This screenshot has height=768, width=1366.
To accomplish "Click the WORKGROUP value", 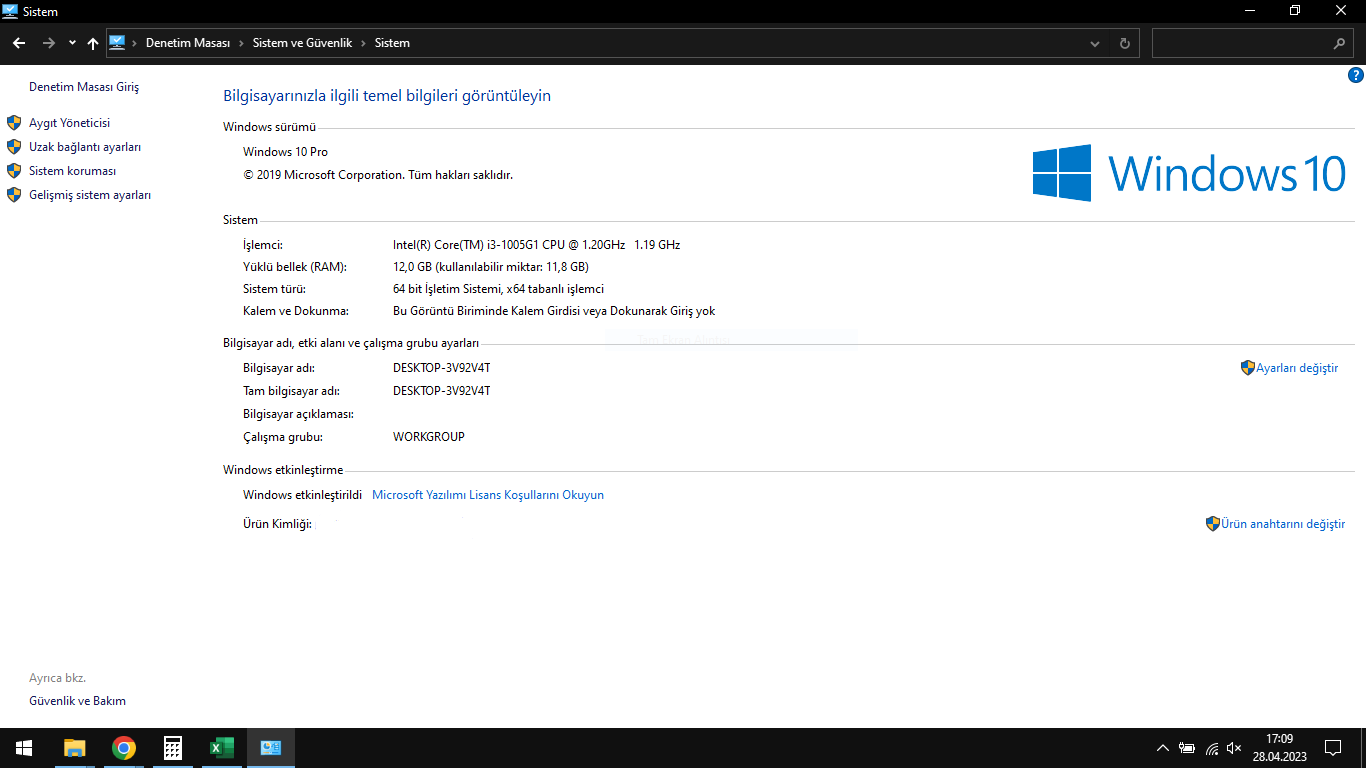I will coord(429,437).
